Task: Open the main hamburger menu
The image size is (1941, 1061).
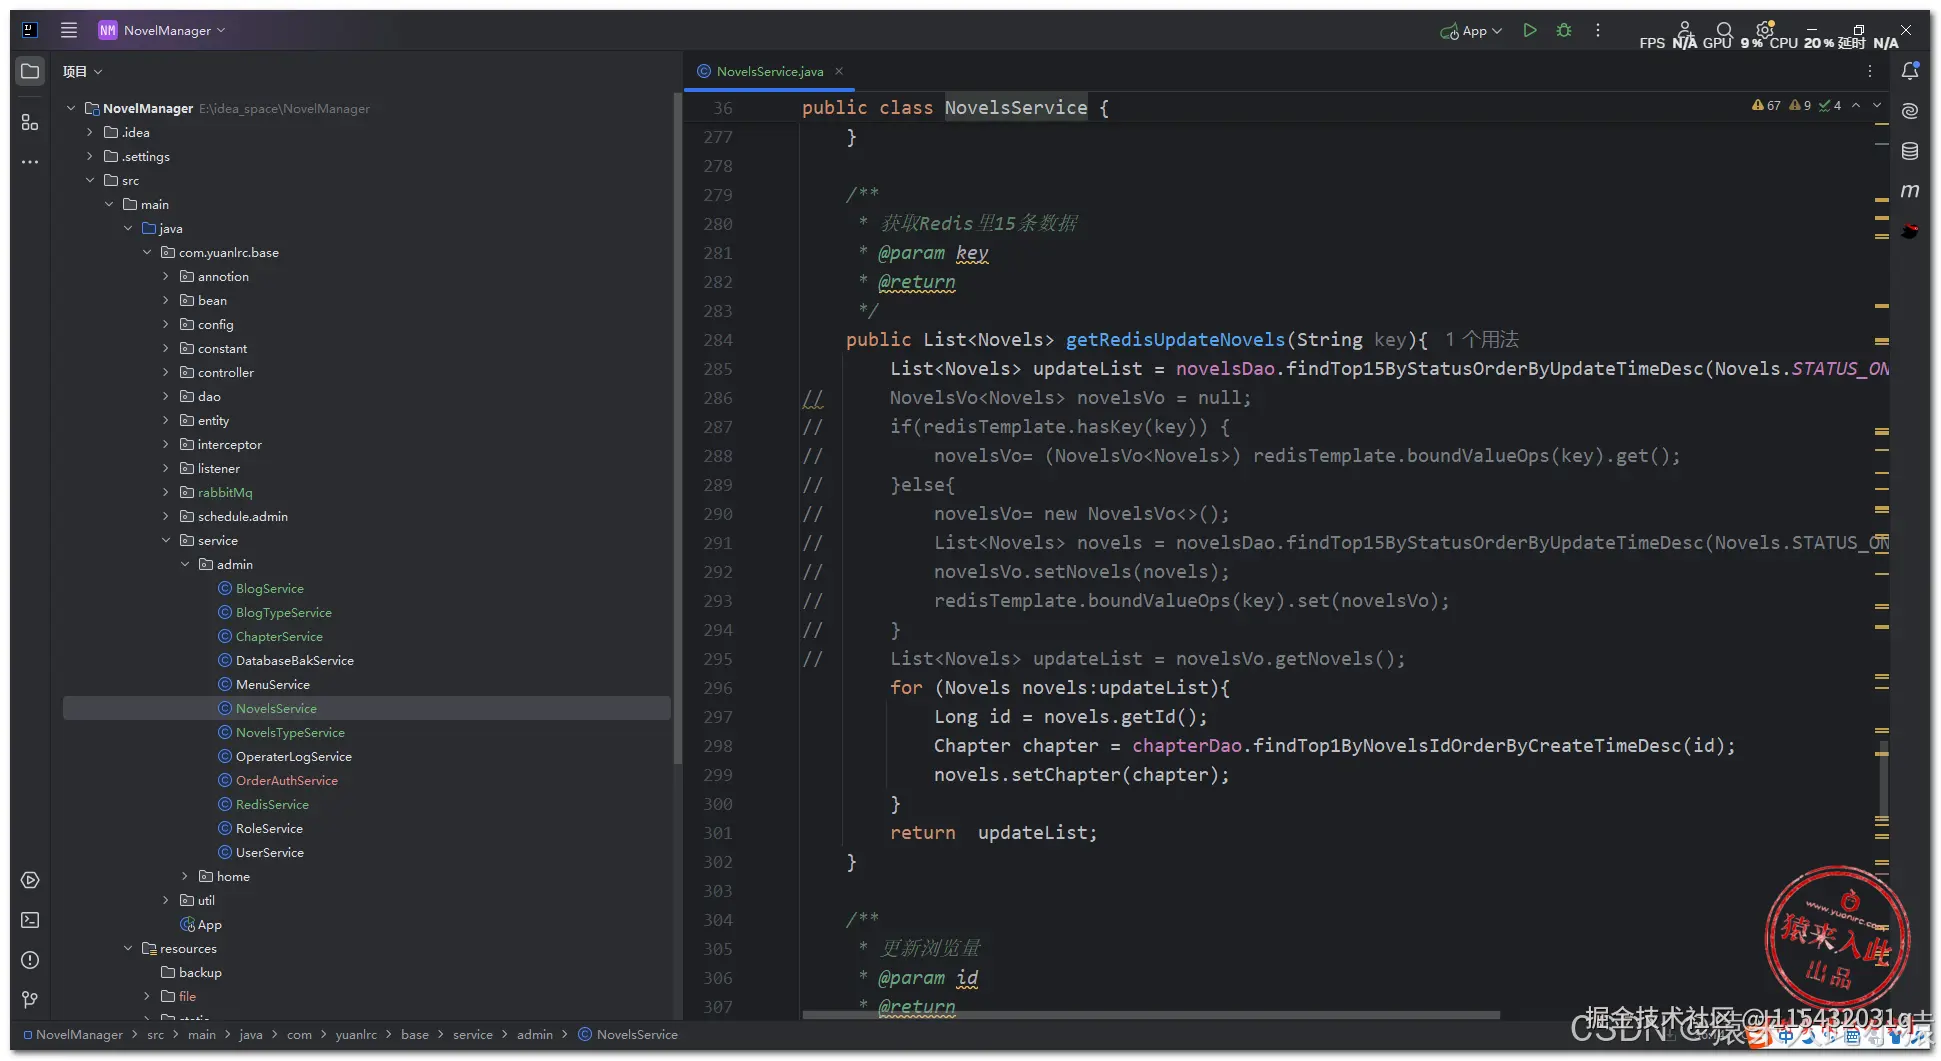Action: (69, 30)
